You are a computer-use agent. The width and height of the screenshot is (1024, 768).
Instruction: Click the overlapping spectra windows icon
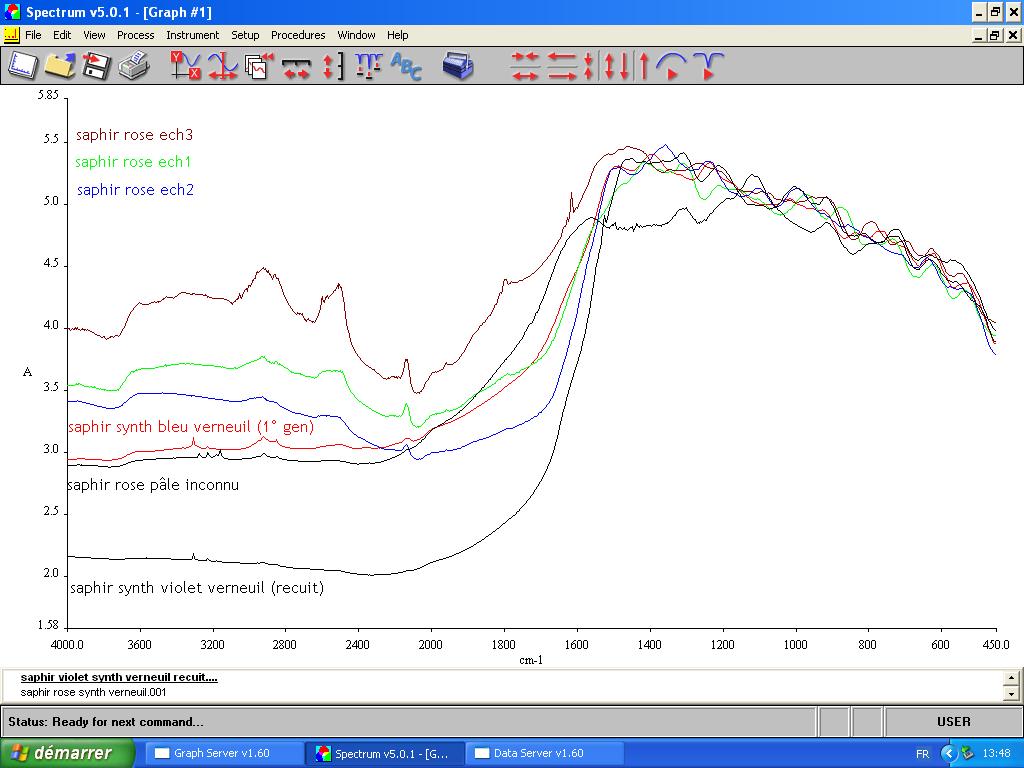pyautogui.click(x=259, y=66)
